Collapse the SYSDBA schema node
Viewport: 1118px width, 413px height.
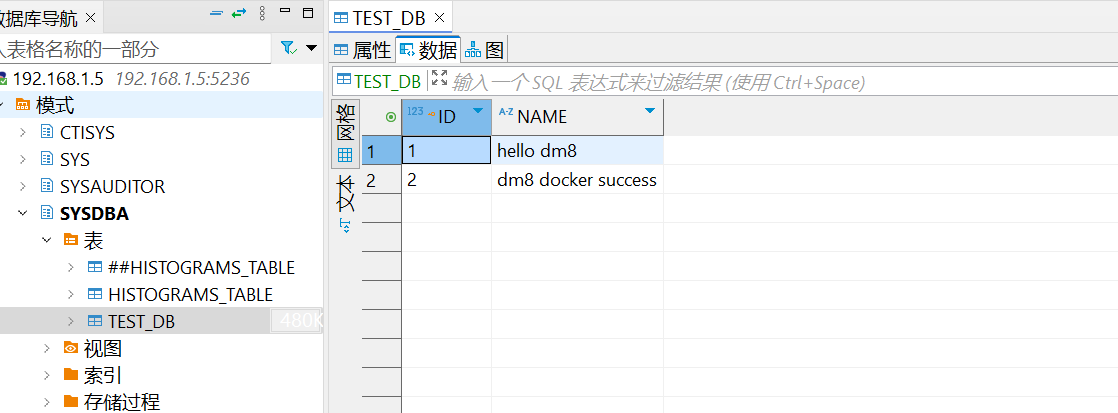pos(23,213)
